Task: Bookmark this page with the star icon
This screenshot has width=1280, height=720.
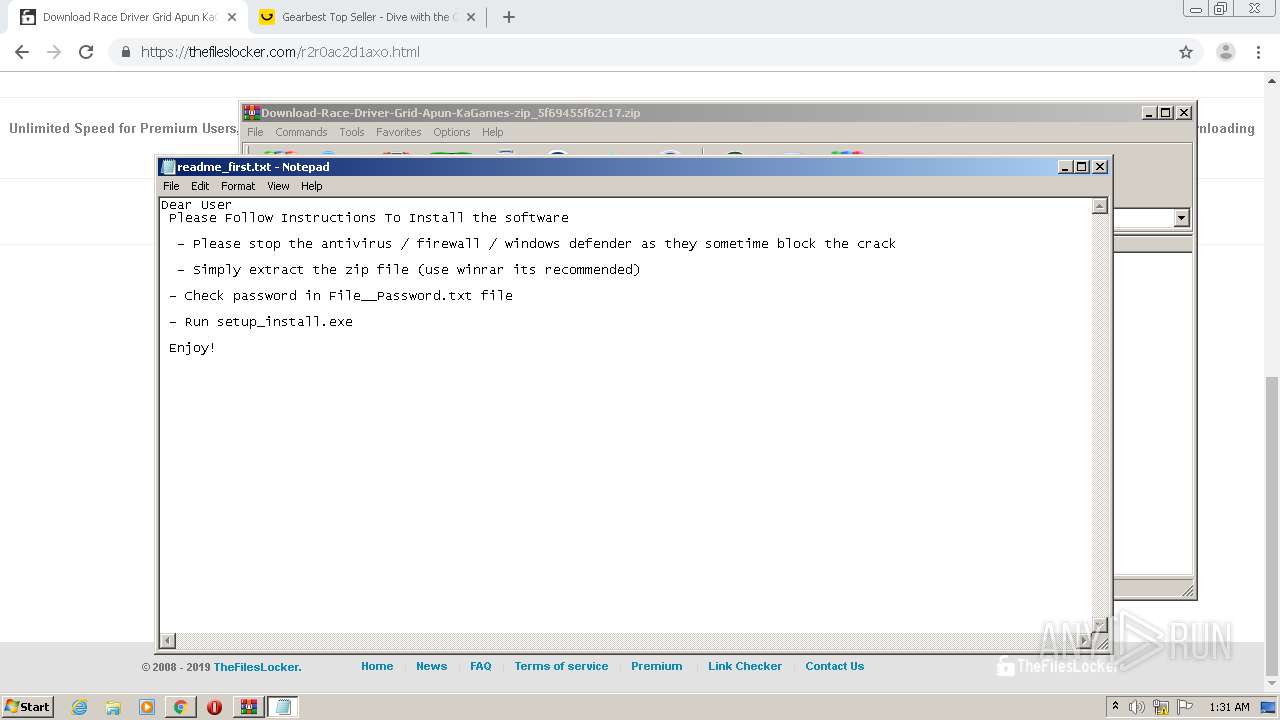Action: coord(1186,52)
